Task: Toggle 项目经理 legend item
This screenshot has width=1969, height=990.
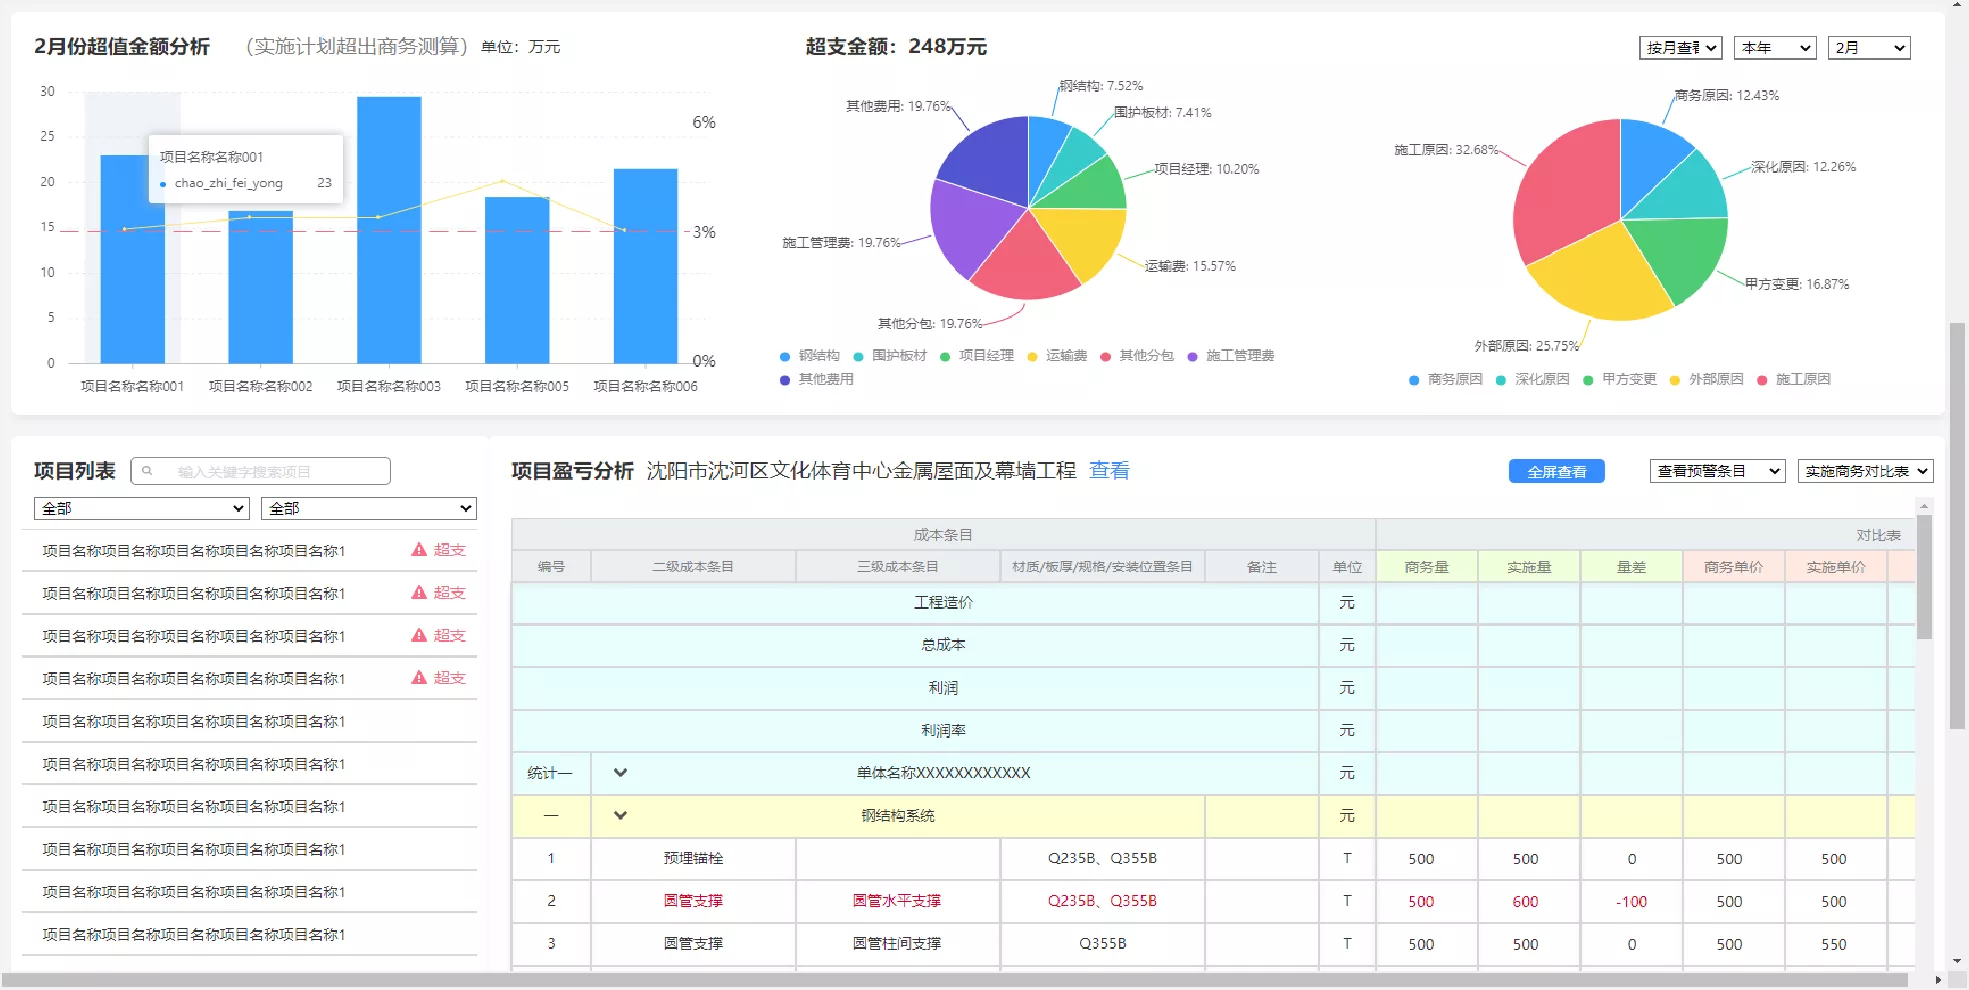Action: point(977,356)
